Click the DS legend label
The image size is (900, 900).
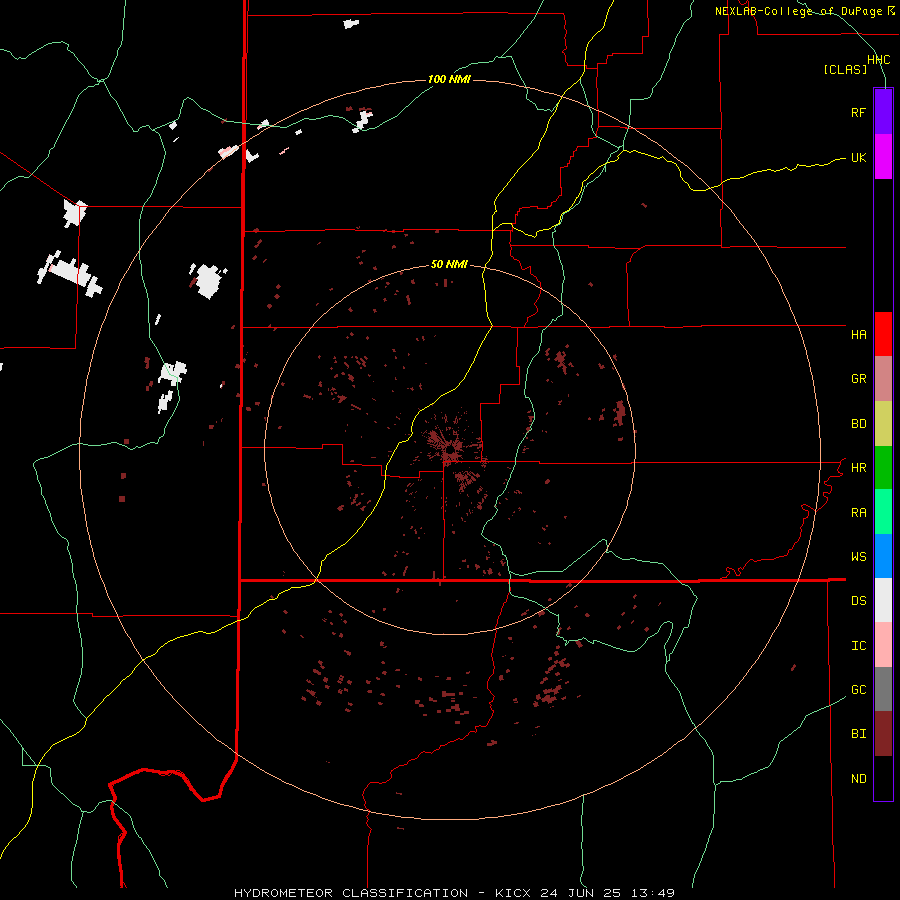858,601
